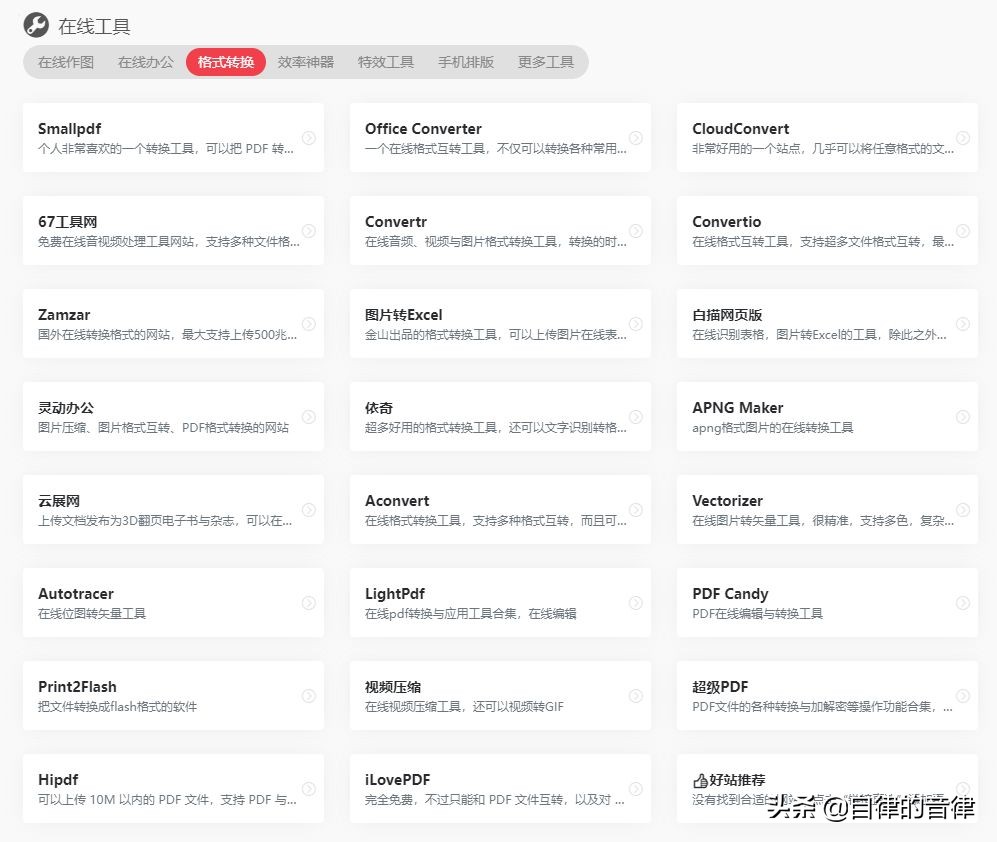
Task: Click the arrow icon on the 视频压缩 card
Action: 636,696
